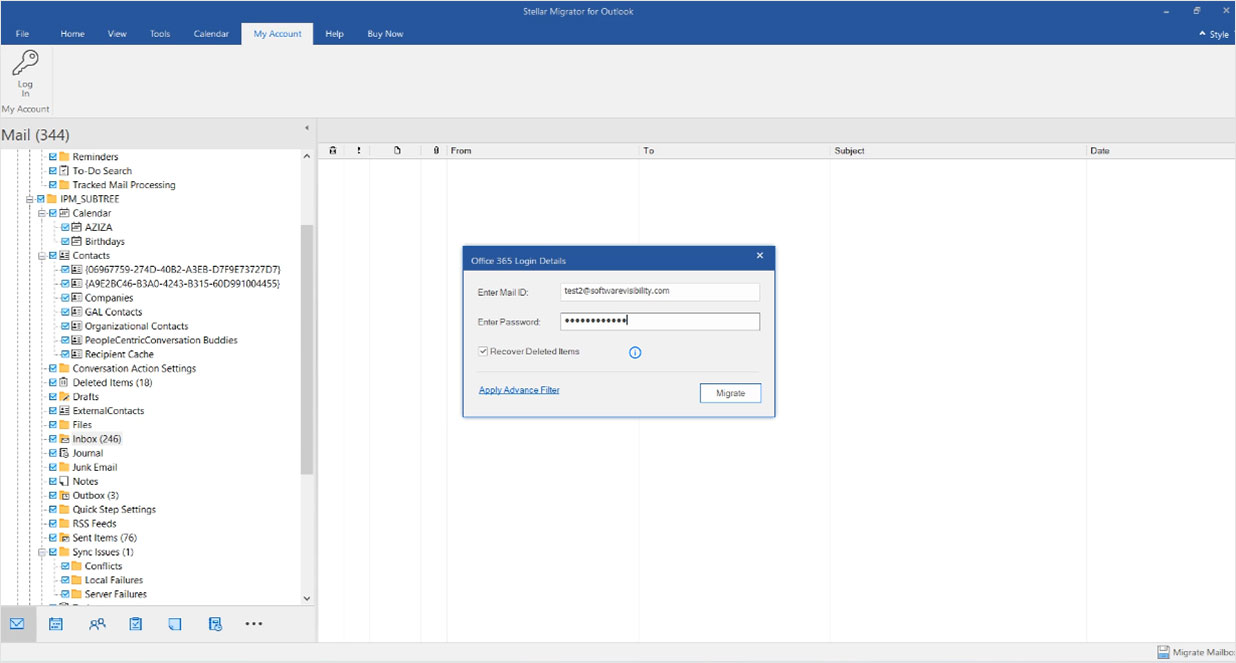The width and height of the screenshot is (1236, 663).
Task: Collapse the Sync Issues (1) node
Action: point(41,551)
